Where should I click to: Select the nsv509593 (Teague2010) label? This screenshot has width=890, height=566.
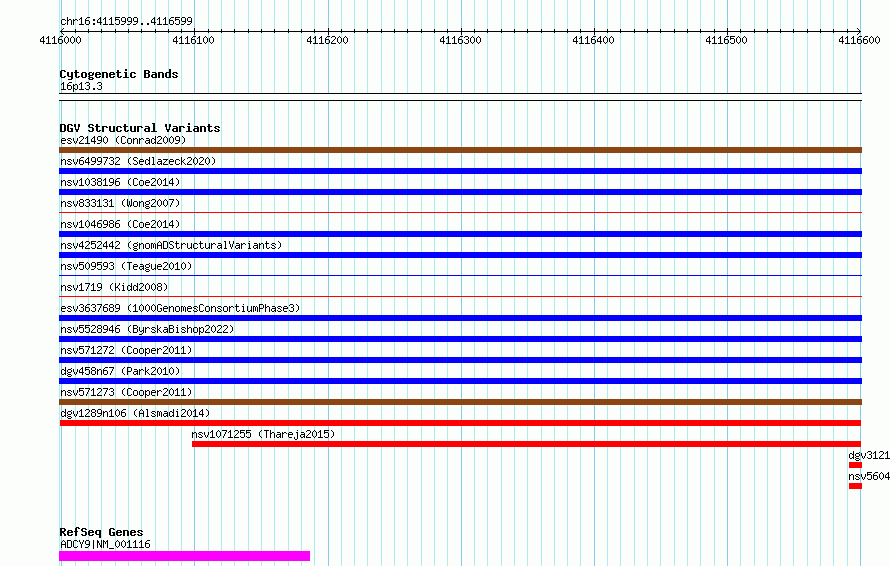pos(126,266)
